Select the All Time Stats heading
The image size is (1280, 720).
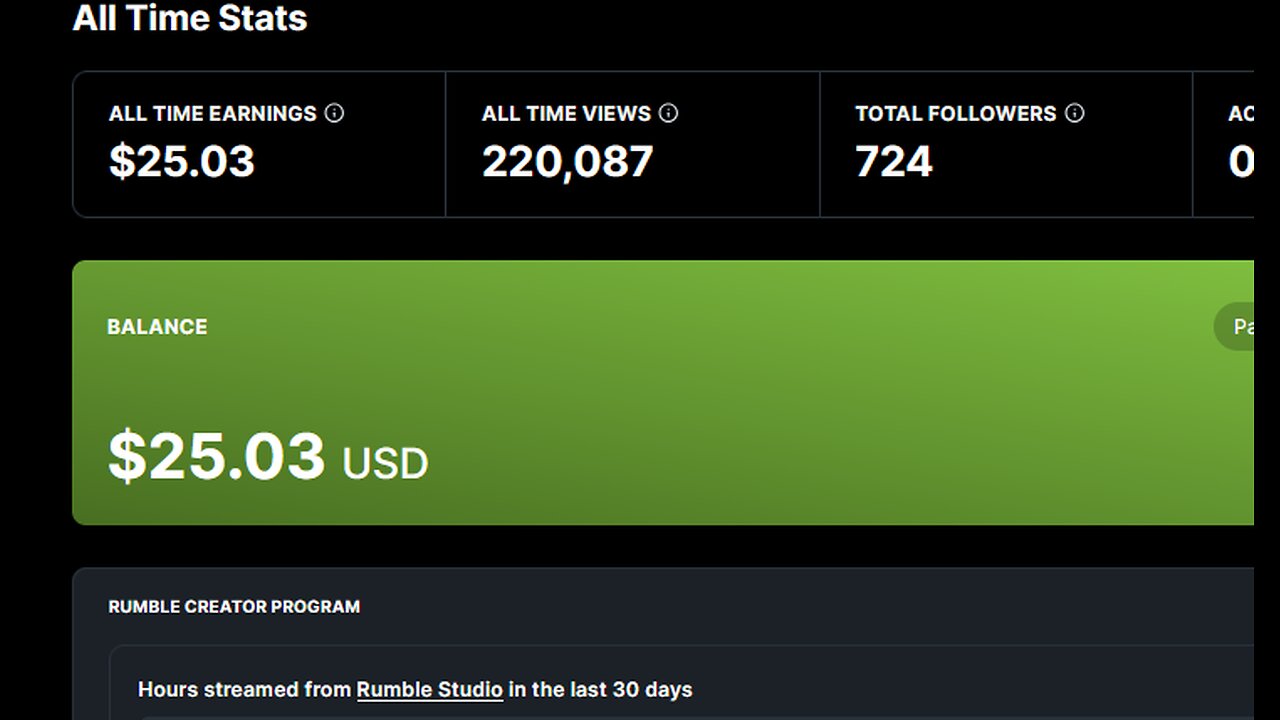[190, 19]
